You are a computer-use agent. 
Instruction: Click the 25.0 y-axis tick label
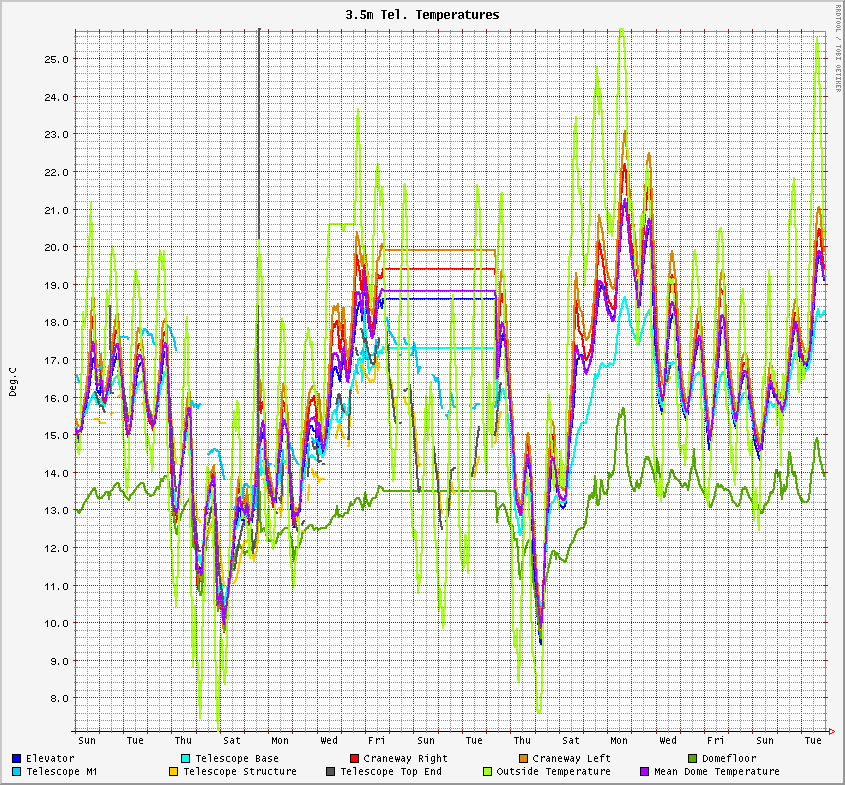coord(56,59)
